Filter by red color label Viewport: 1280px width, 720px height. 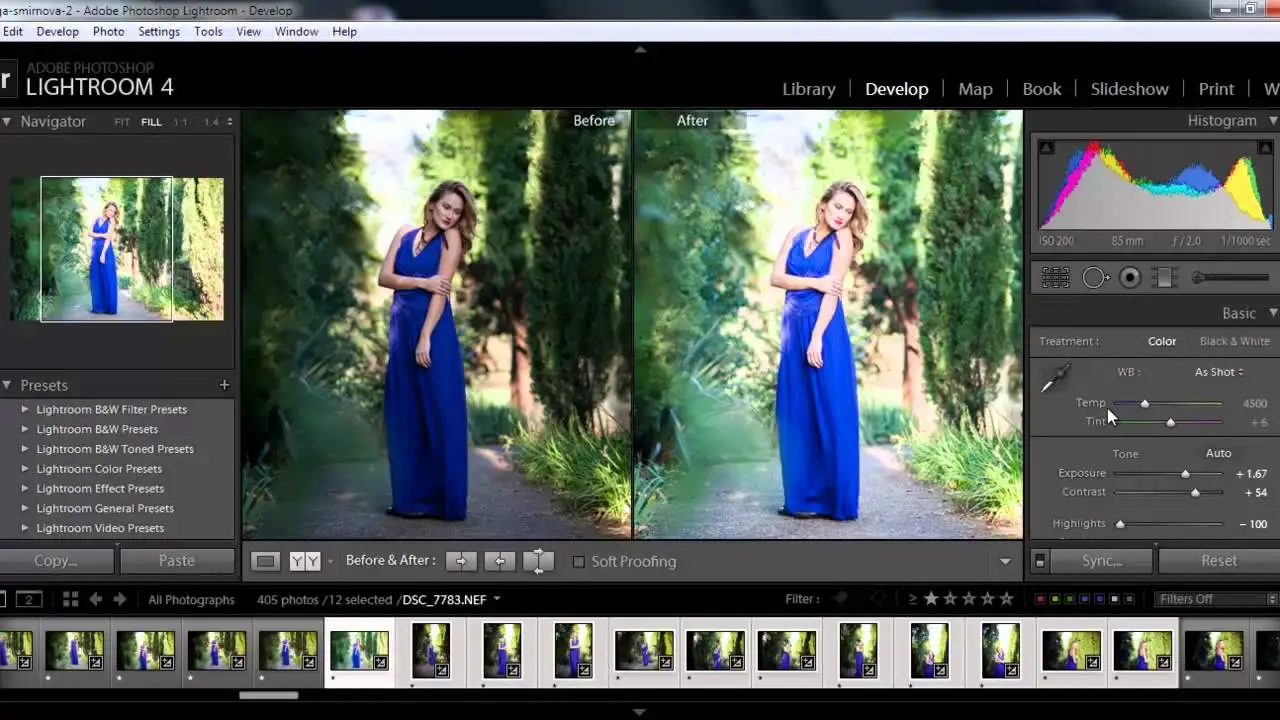[1040, 599]
